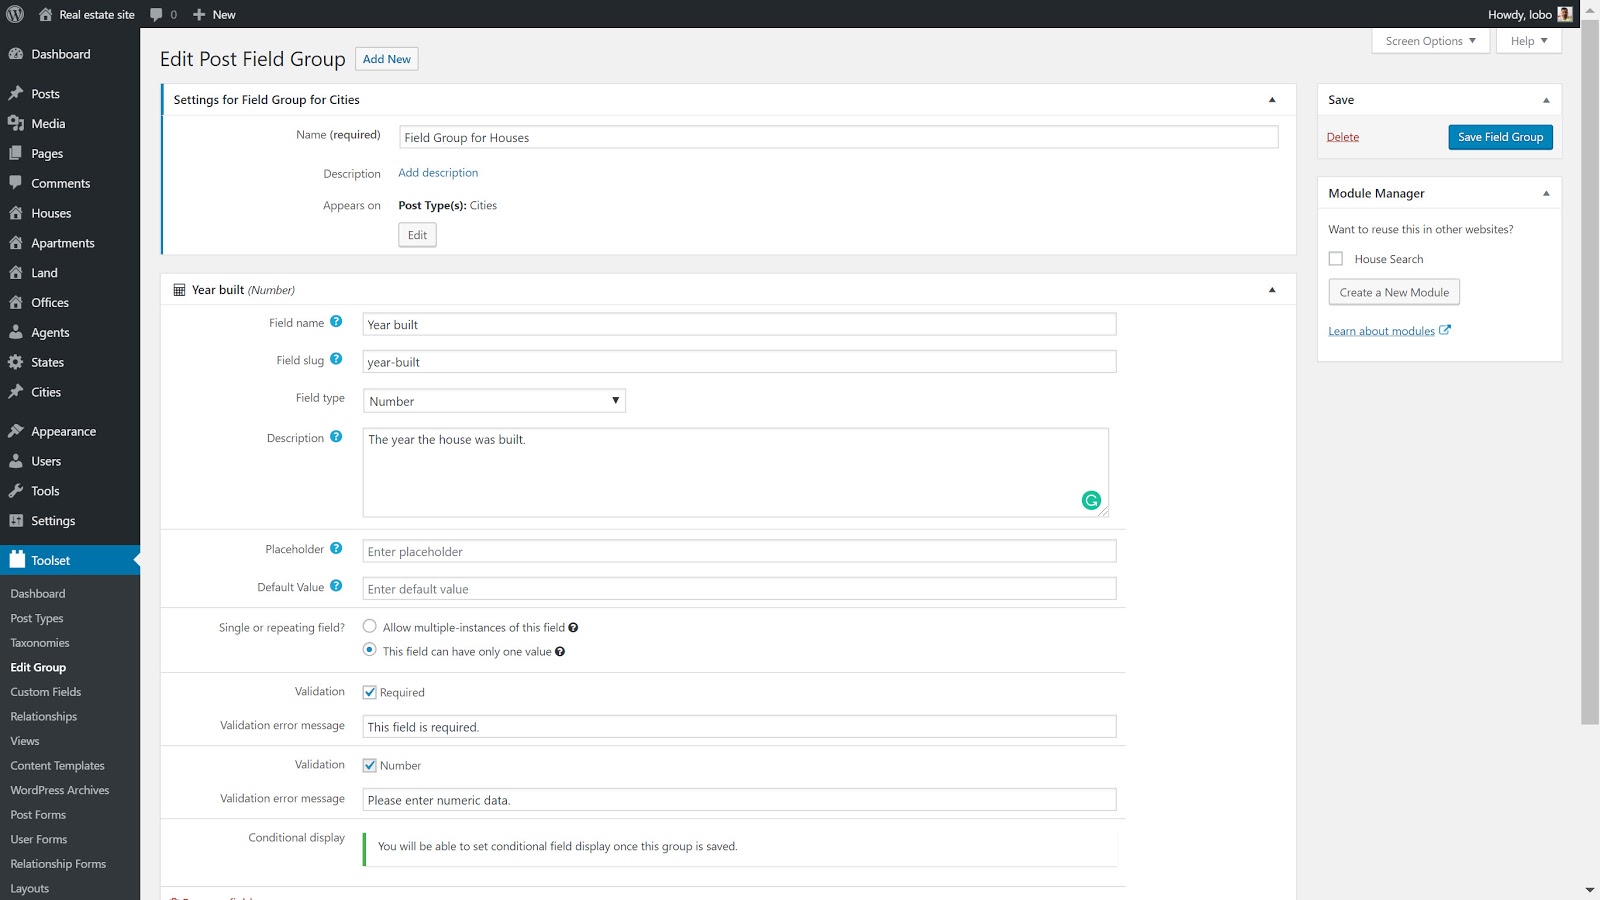Click help icon beside Default Value label
1600x900 pixels.
[x=336, y=586]
